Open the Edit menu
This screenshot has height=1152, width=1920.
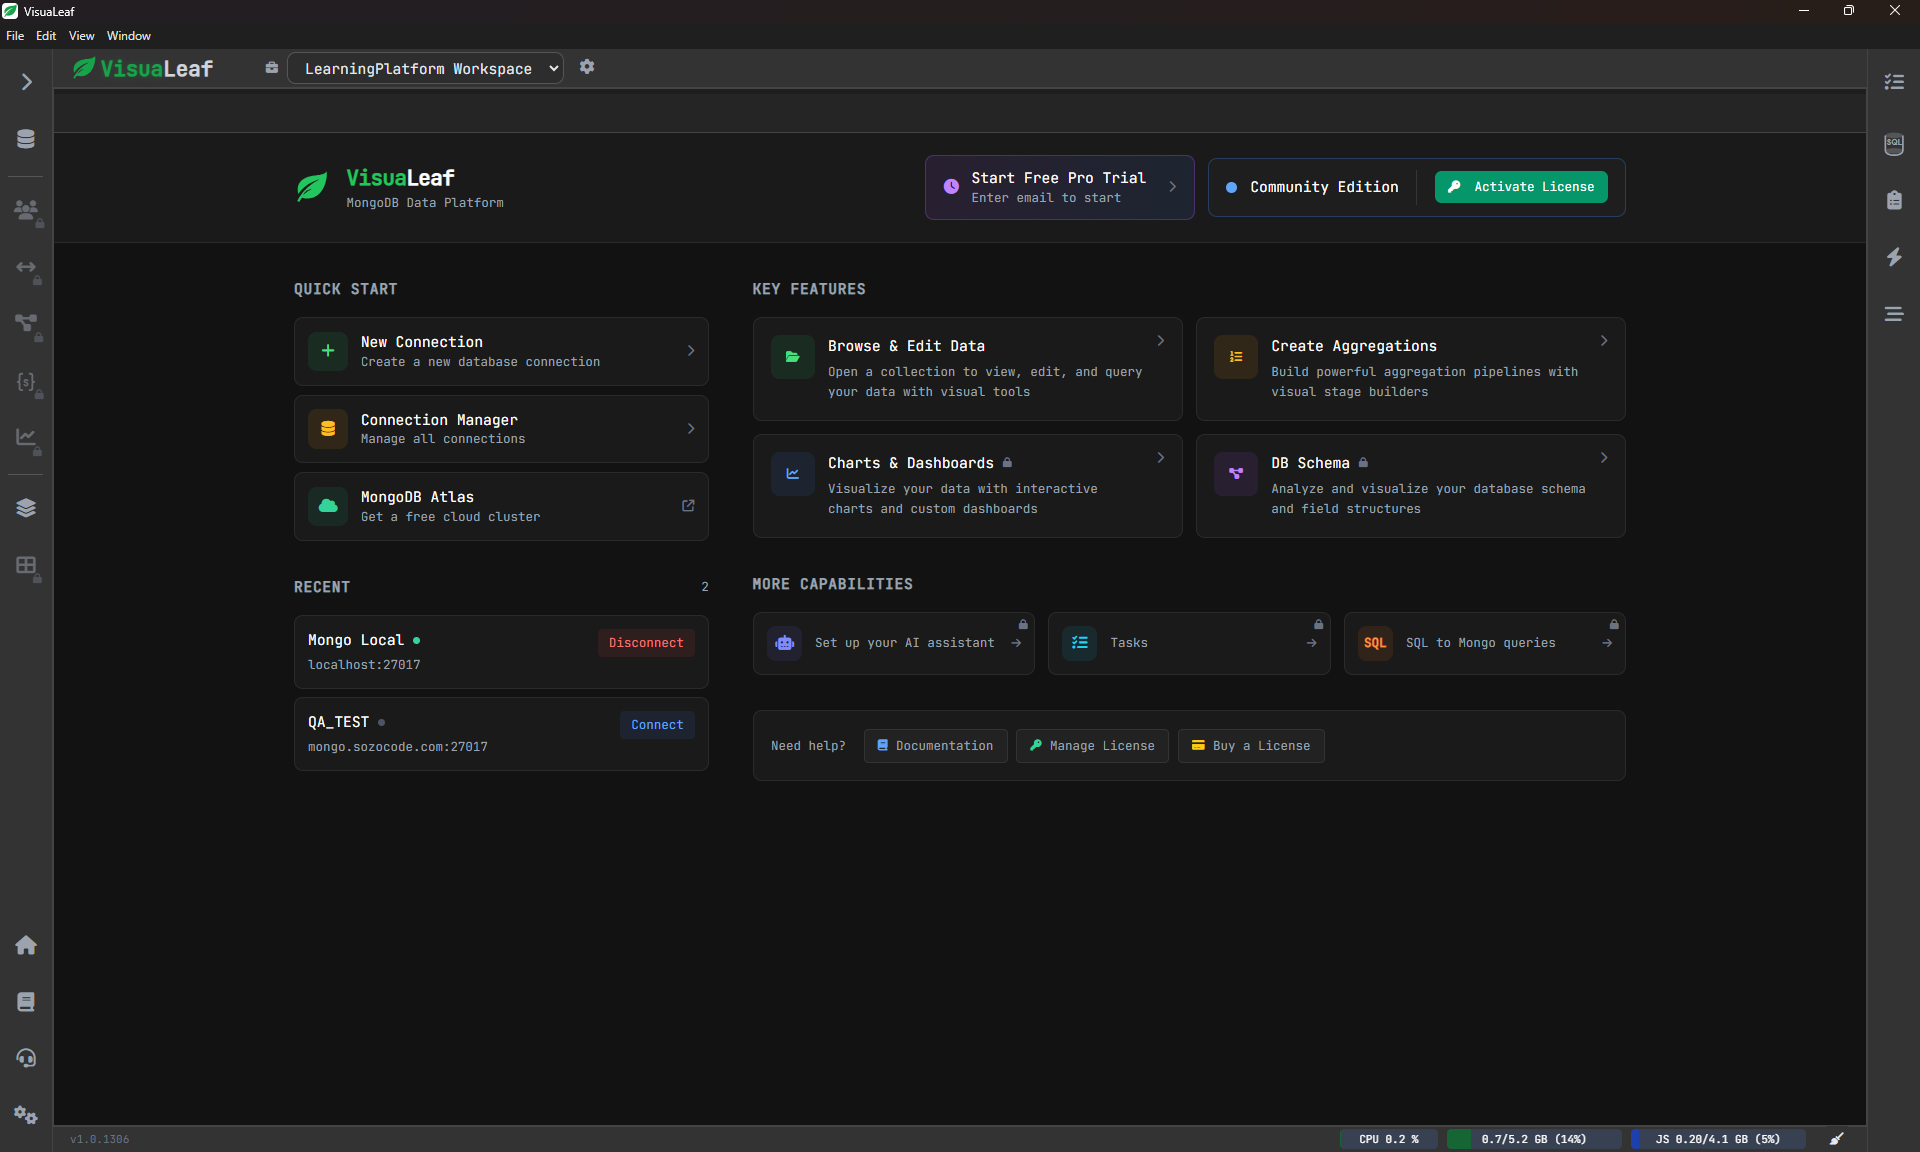click(x=46, y=35)
